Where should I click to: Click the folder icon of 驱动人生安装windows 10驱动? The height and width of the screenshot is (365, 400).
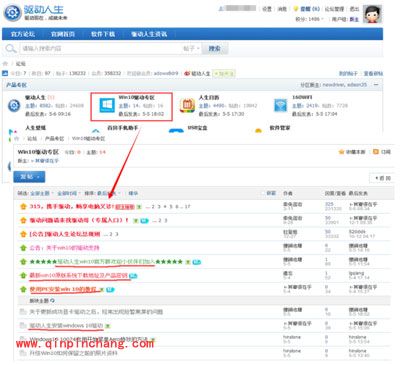(x=23, y=325)
